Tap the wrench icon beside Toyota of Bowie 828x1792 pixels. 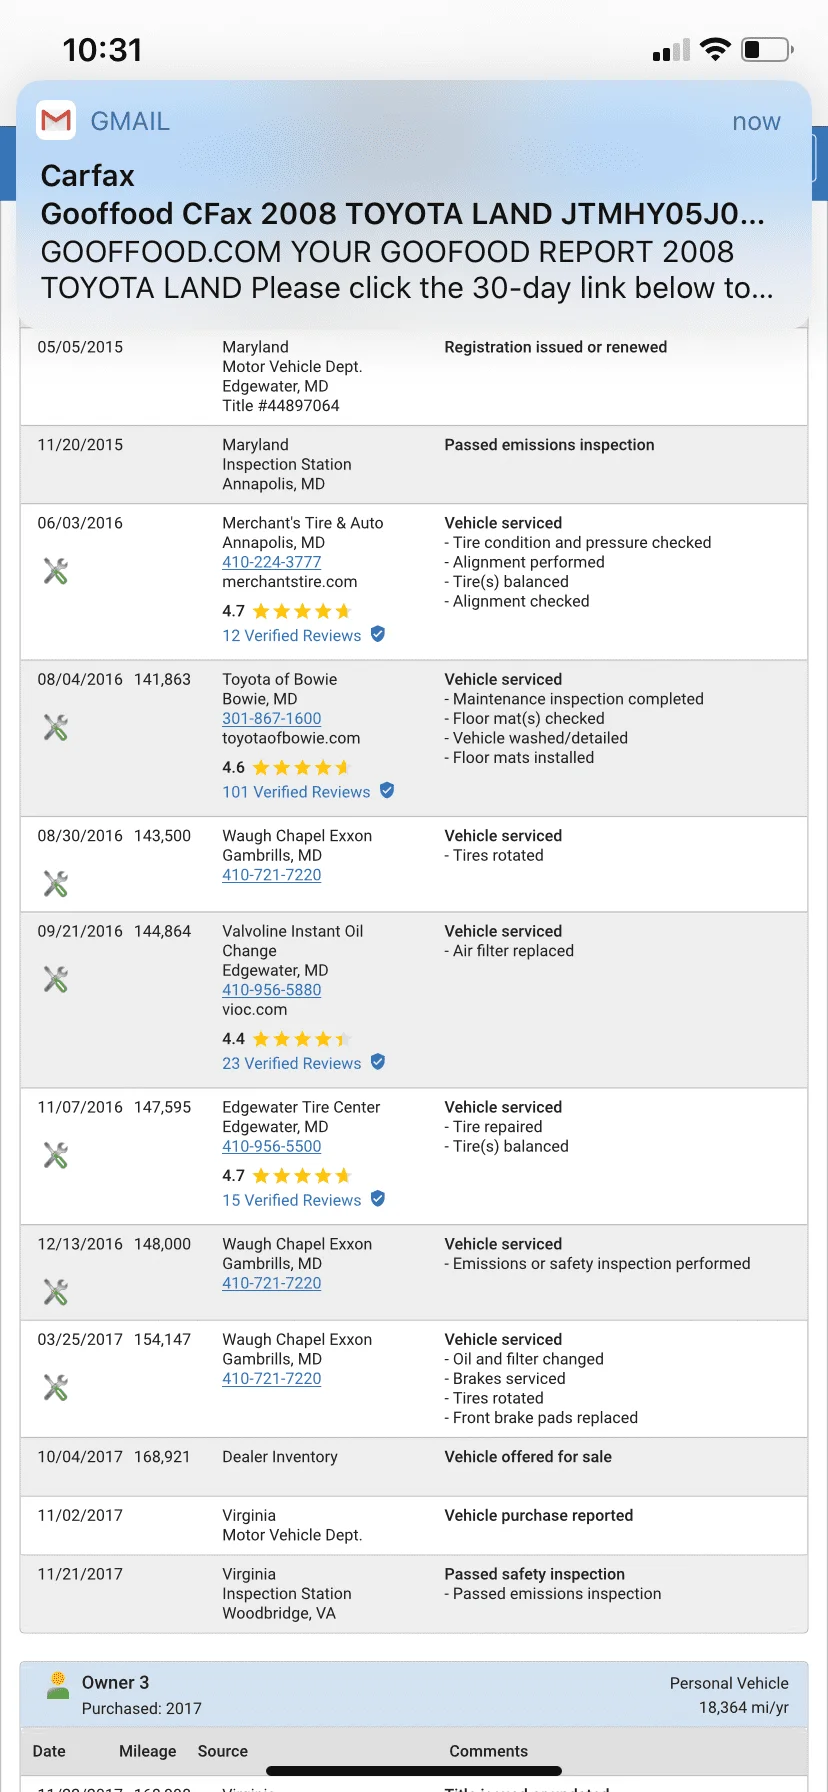click(x=56, y=727)
